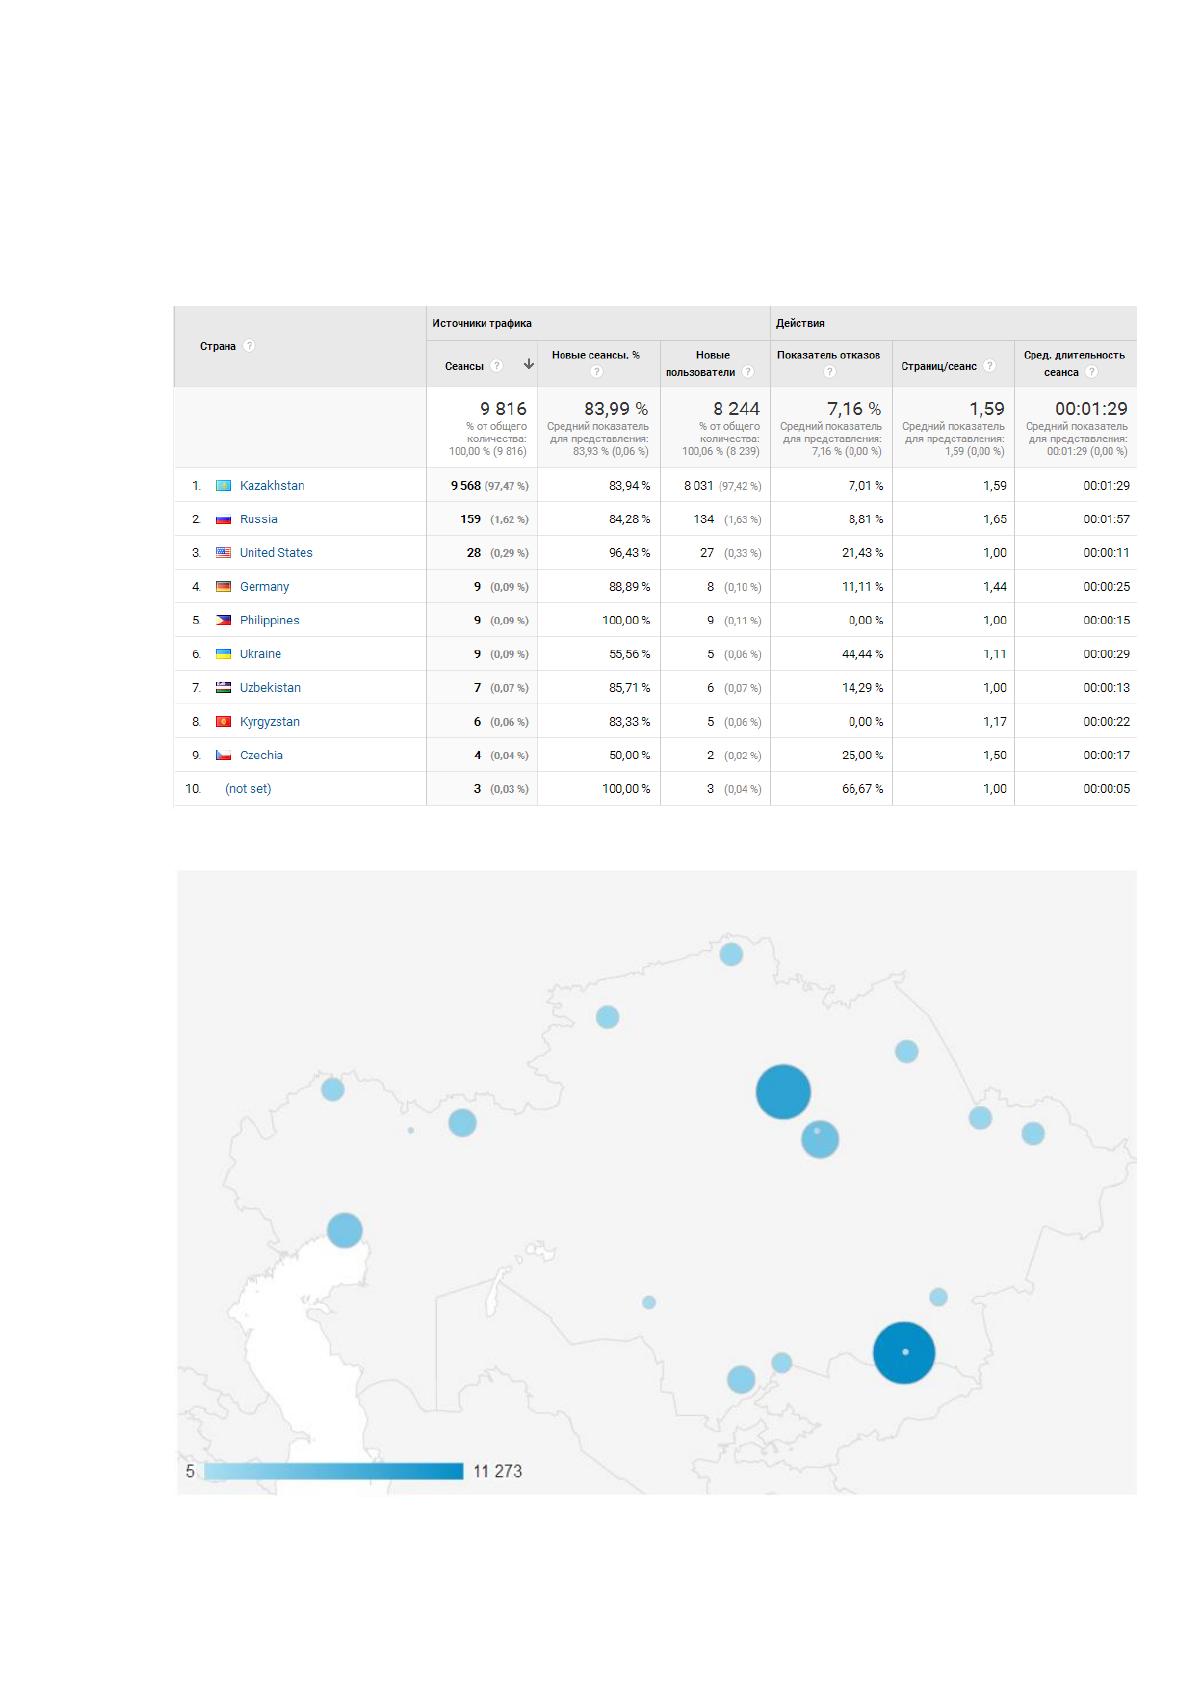Open help icon under Новые сеансы, %
Viewport: 1191px width, 1684px height.
pyautogui.click(x=596, y=372)
